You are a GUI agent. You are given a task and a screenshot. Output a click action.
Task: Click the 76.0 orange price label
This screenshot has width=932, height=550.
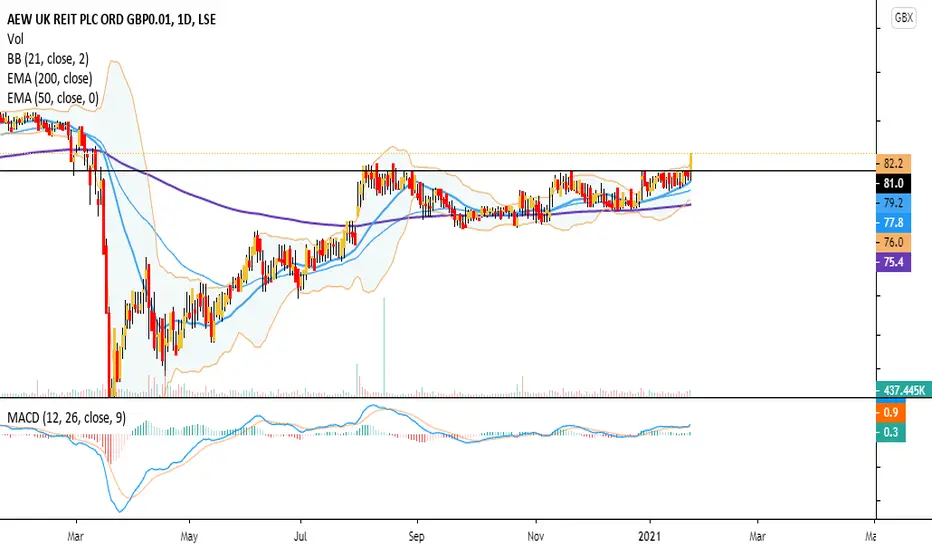coord(893,242)
